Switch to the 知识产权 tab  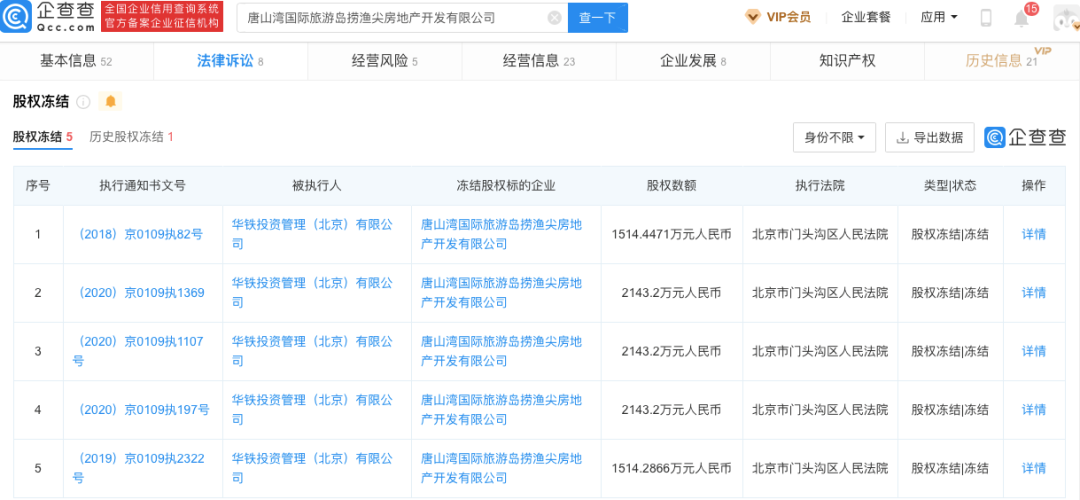pos(847,61)
